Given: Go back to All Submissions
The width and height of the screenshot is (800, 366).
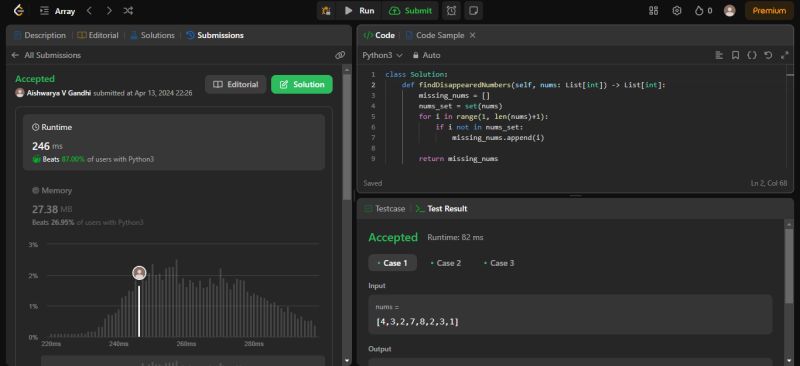Looking at the screenshot, I should click(x=46, y=55).
